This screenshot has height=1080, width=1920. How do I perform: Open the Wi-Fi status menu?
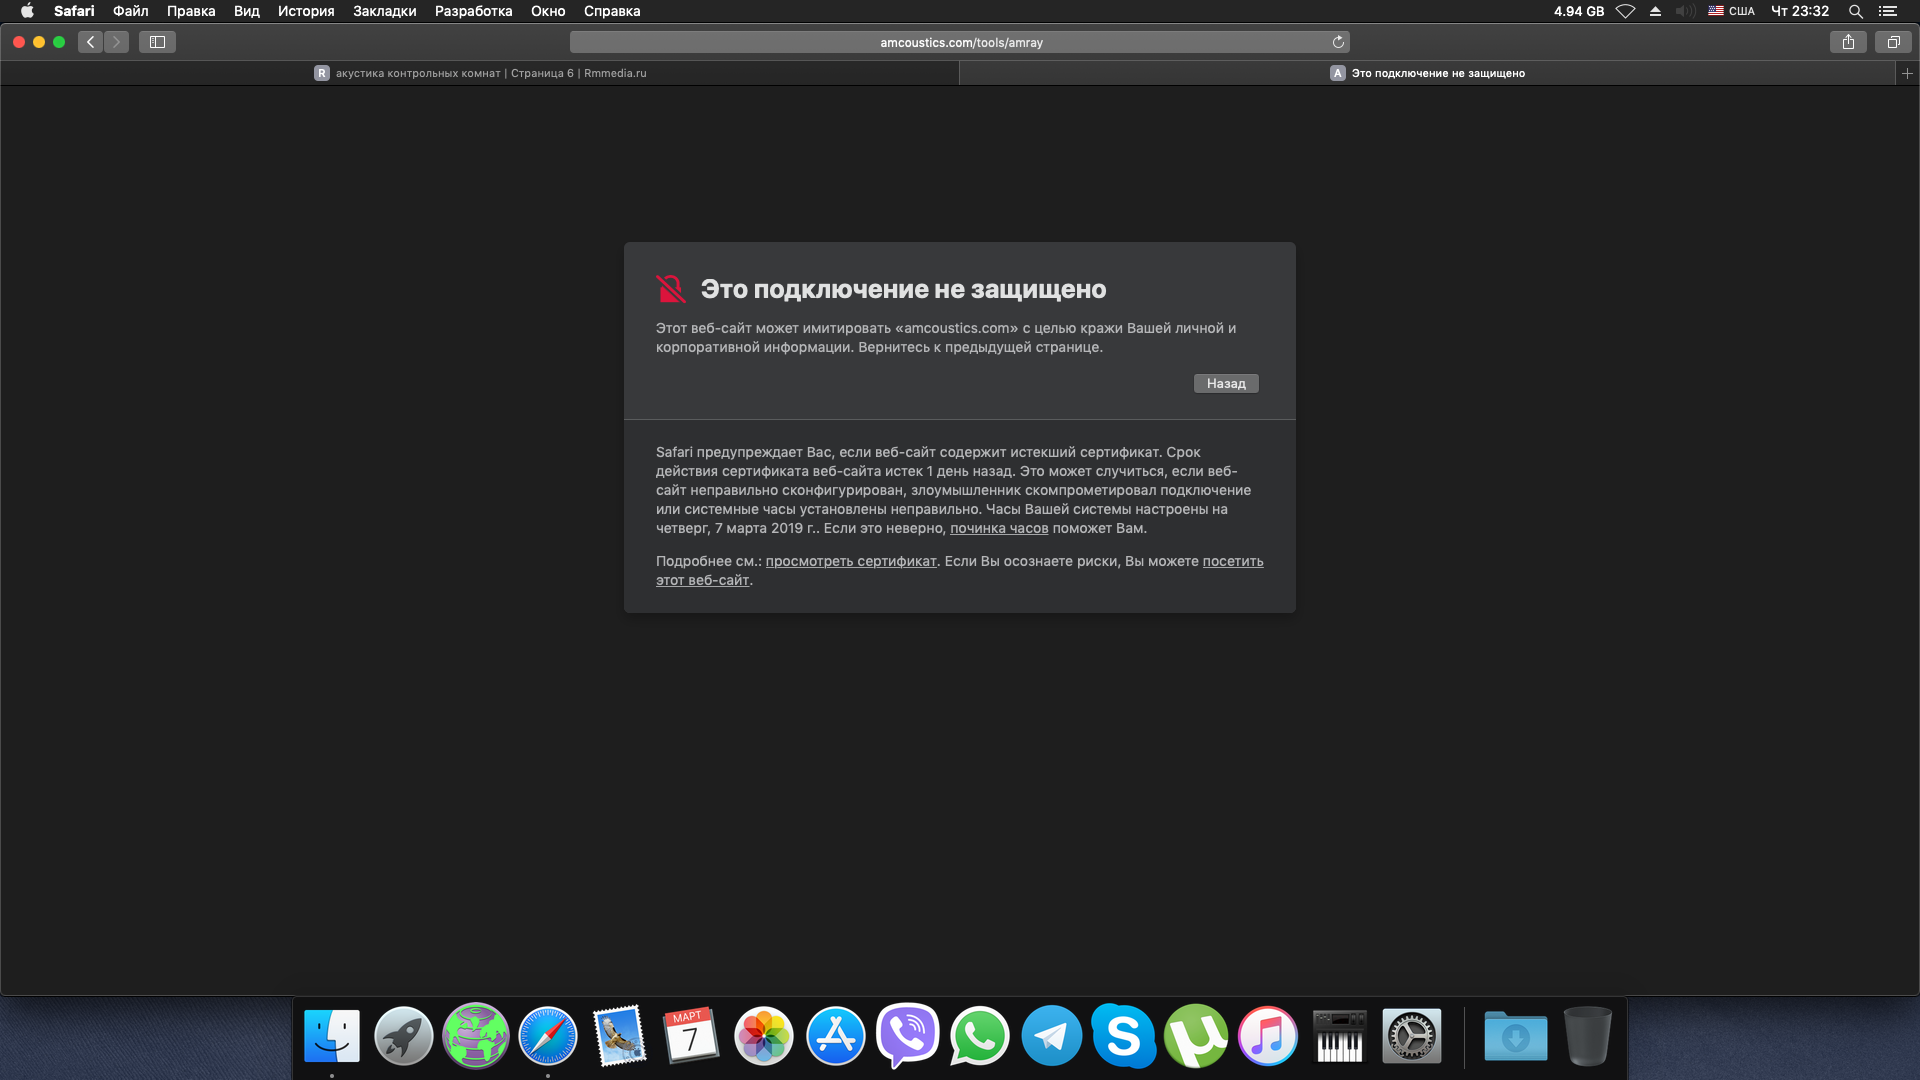[1625, 11]
